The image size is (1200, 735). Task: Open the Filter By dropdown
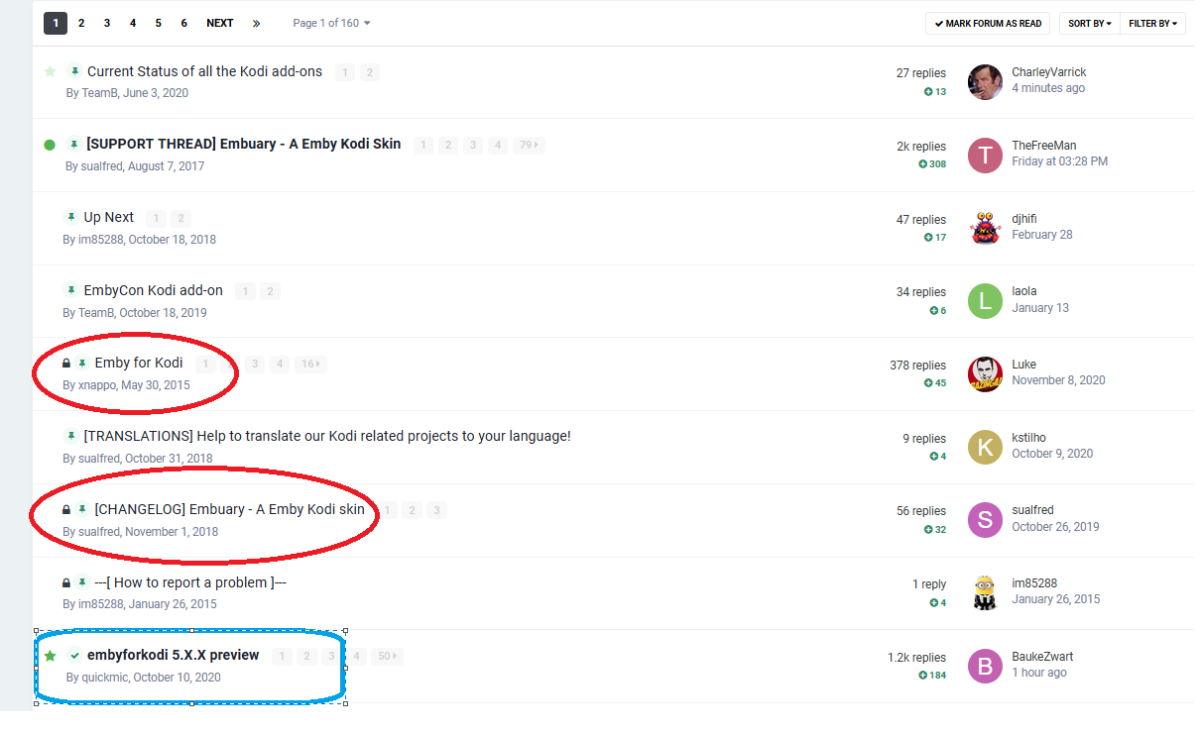[1153, 23]
